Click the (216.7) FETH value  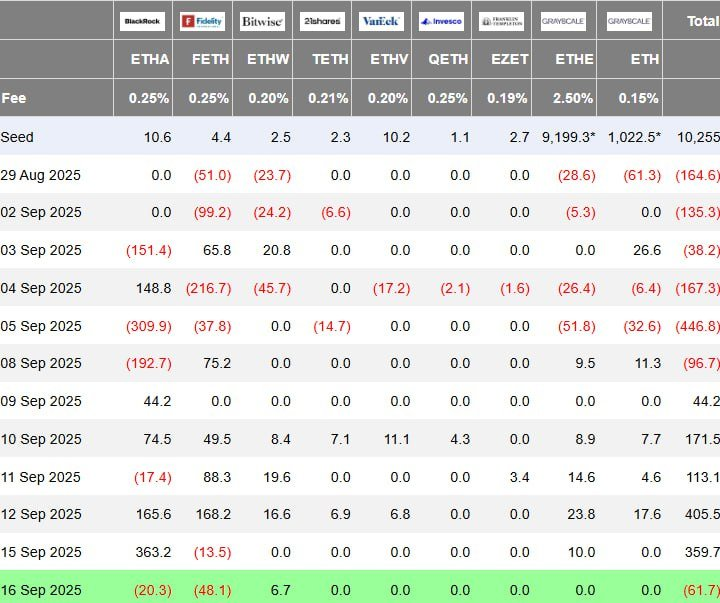pyautogui.click(x=209, y=288)
